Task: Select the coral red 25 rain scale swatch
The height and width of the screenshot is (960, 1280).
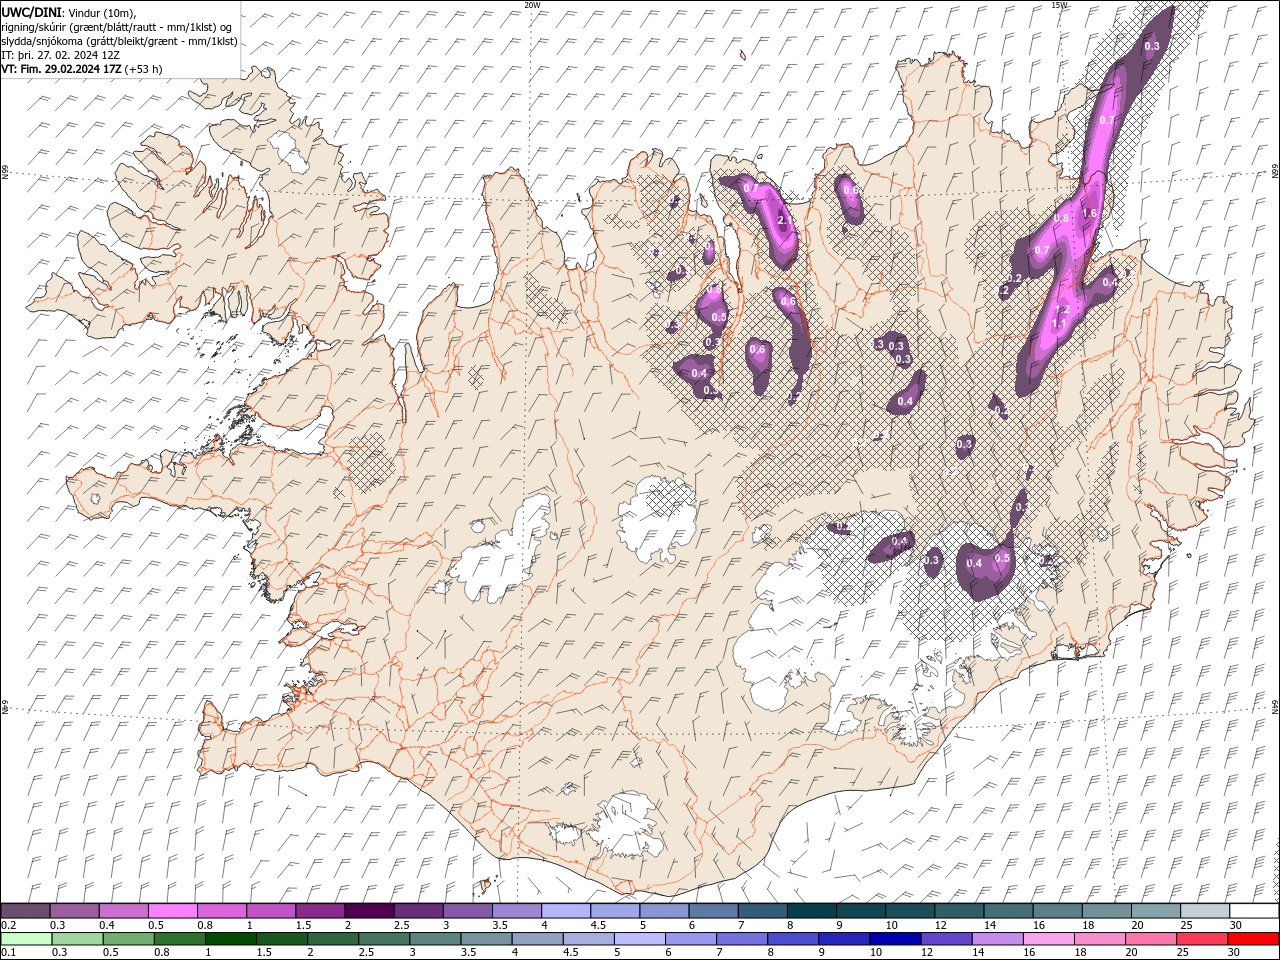Action: 1201,939
